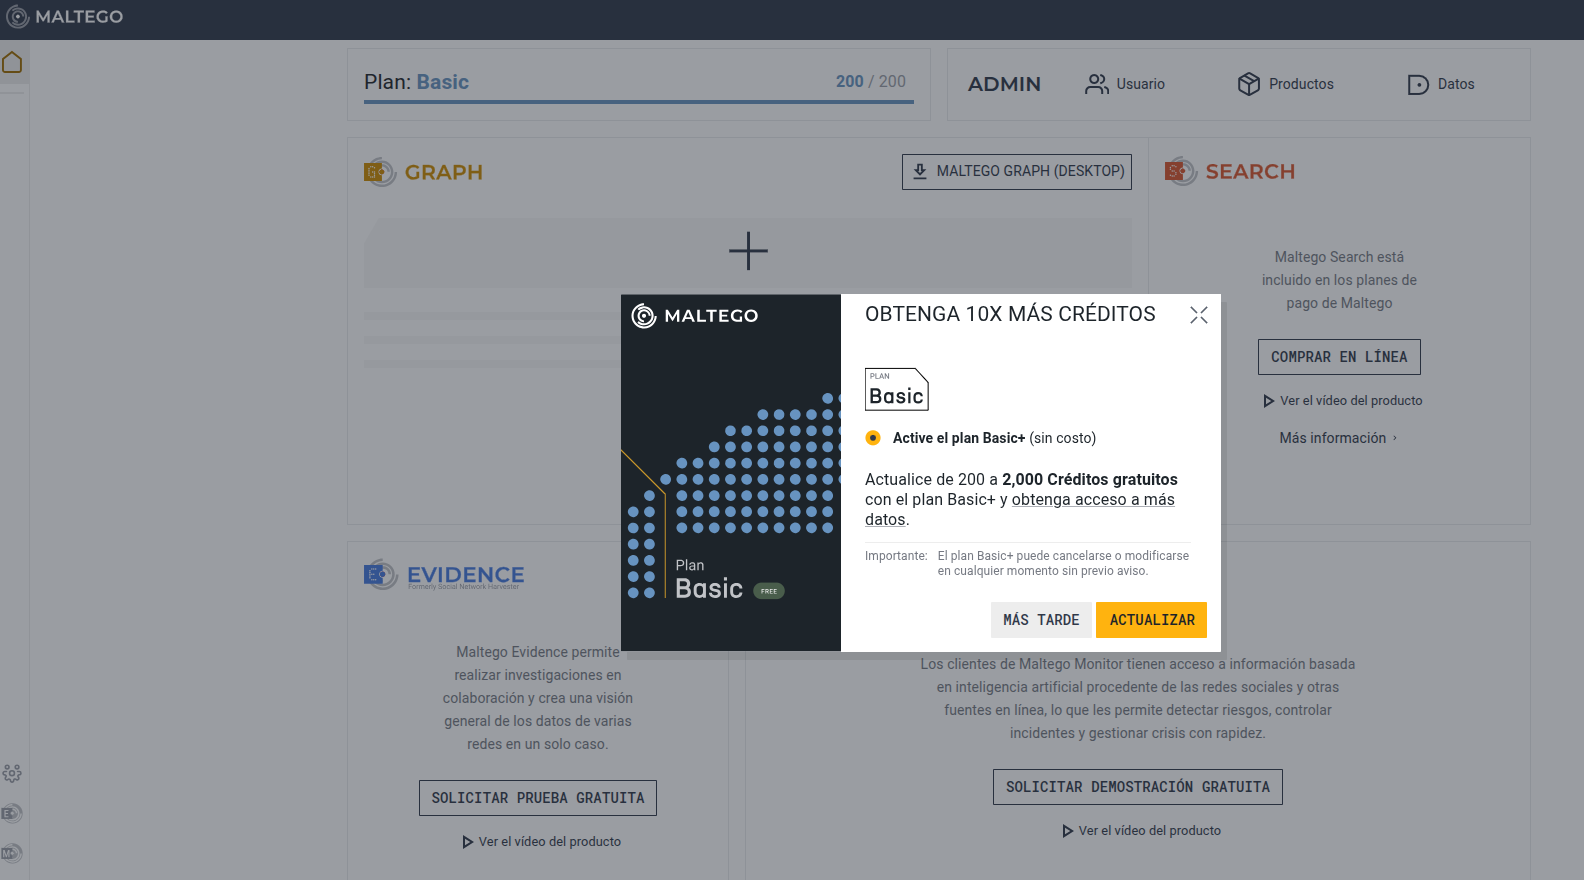This screenshot has height=880, width=1584.
Task: Follow 'obtenga acceso a más datos' link
Action: click(x=1092, y=500)
